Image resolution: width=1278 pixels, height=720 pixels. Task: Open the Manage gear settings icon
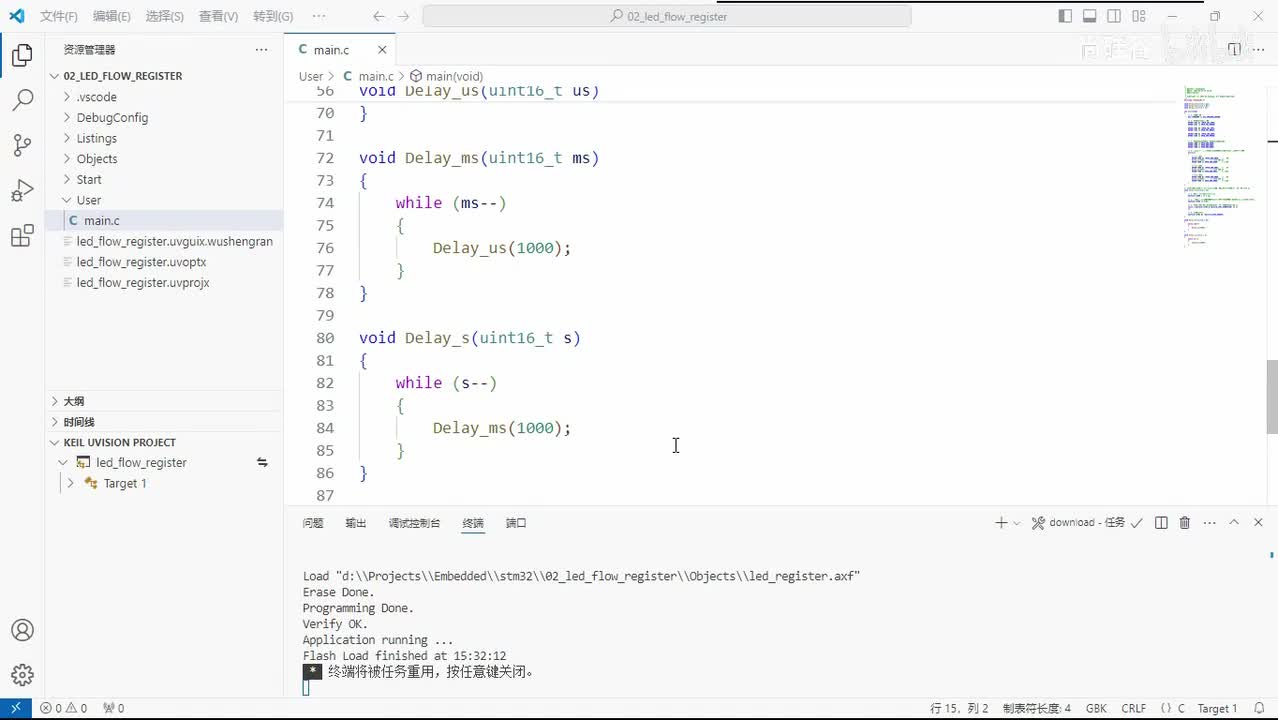[22, 674]
